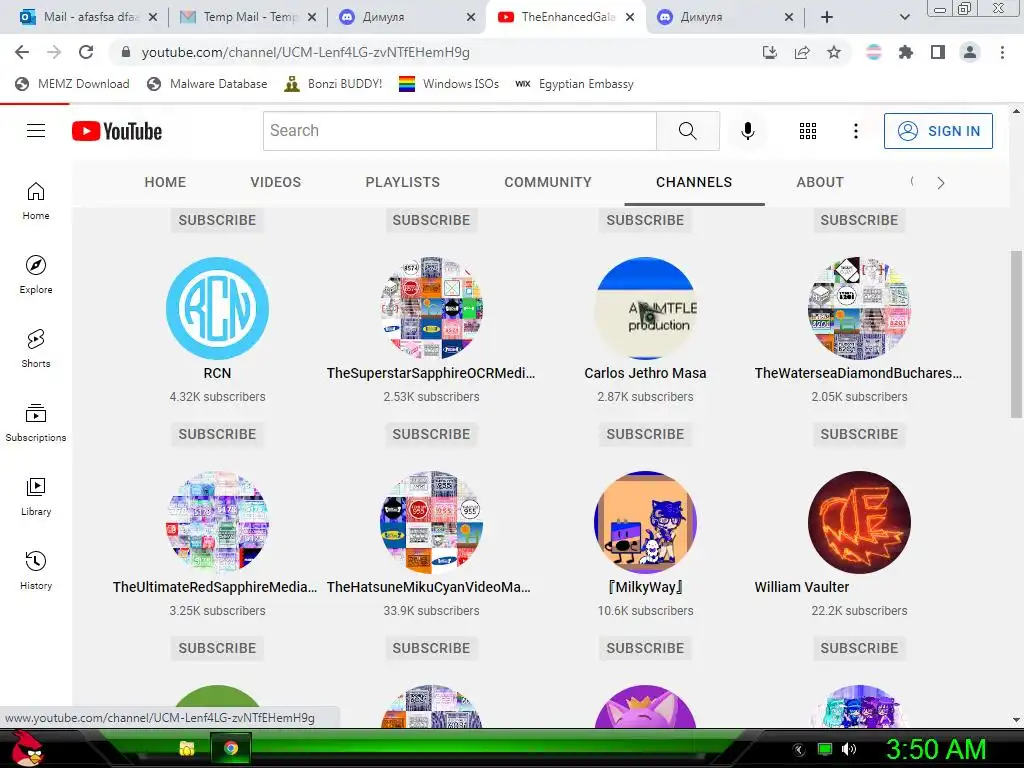The width and height of the screenshot is (1024, 768).
Task: Open Explore in the sidebar
Action: point(36,275)
